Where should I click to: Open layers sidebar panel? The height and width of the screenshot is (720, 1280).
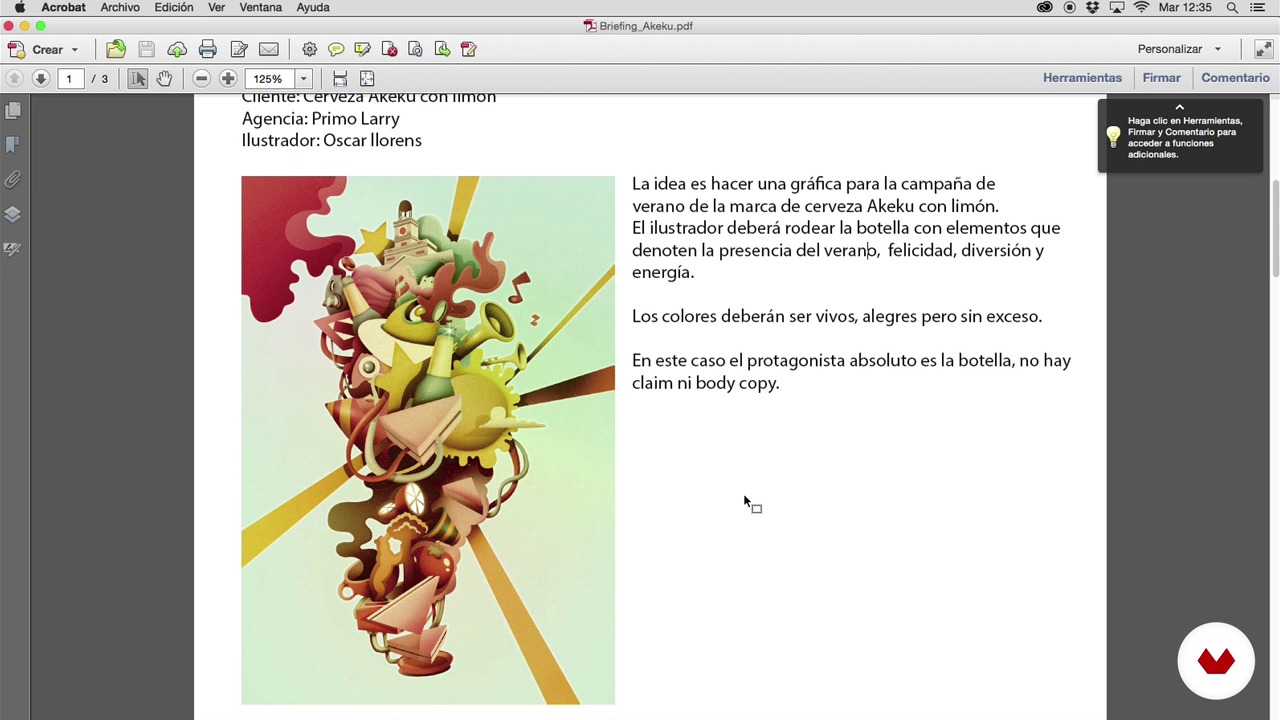13,214
